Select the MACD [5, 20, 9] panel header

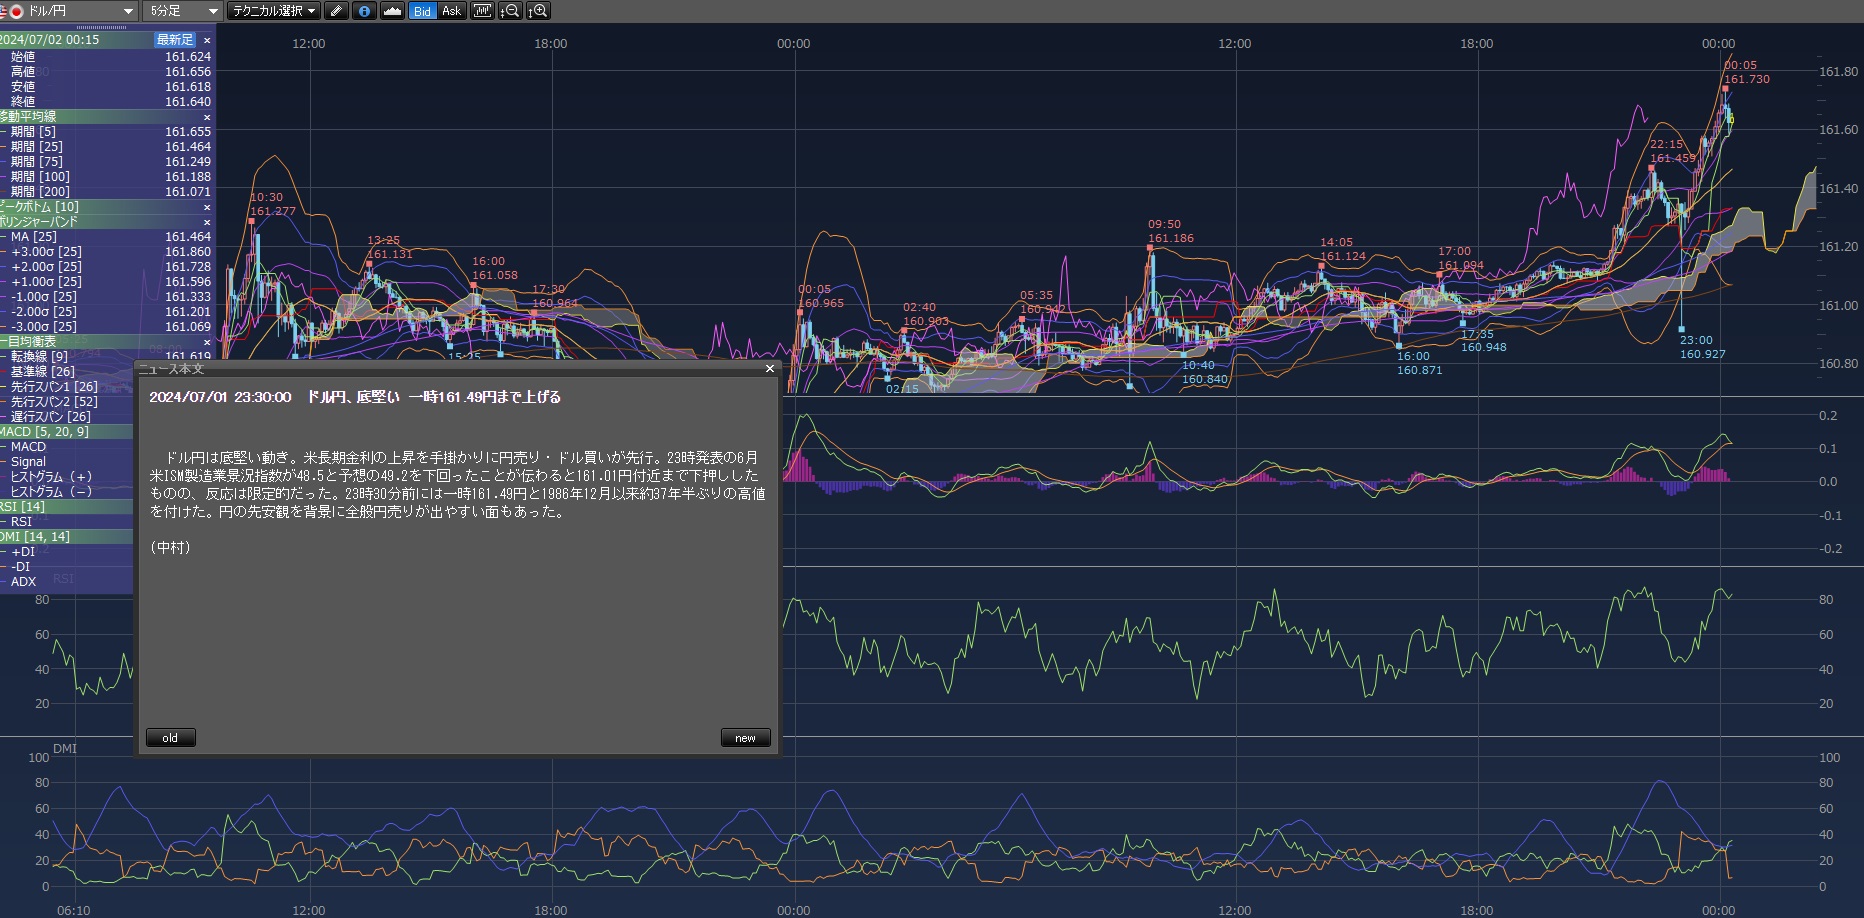pyautogui.click(x=45, y=432)
